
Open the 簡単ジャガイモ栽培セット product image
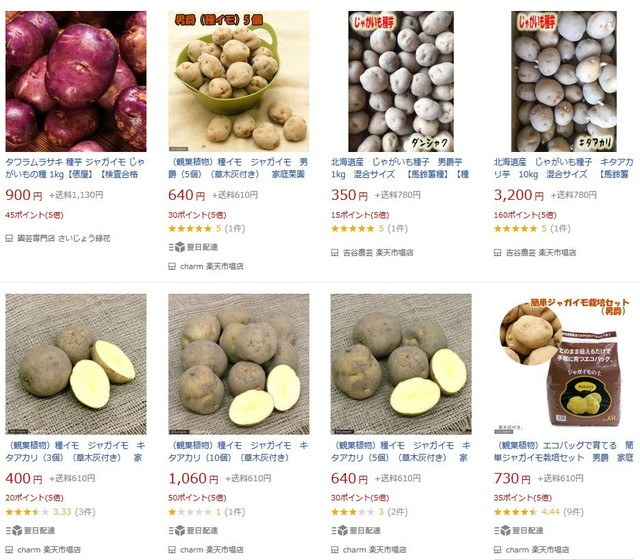(564, 364)
